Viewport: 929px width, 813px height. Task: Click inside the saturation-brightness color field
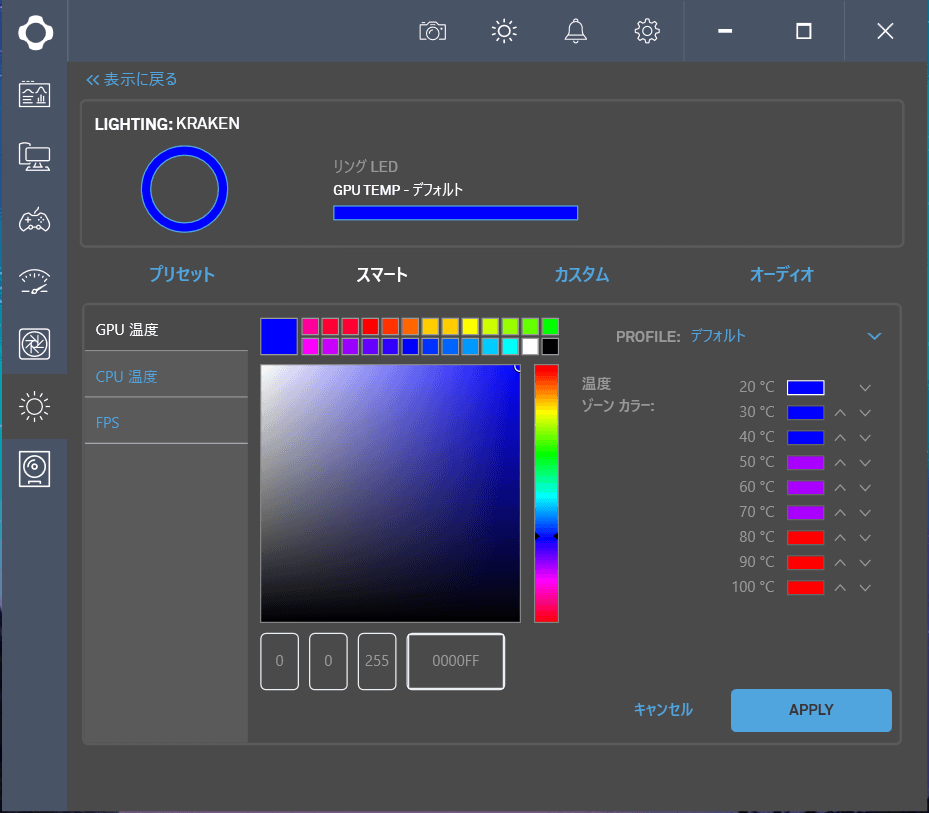pyautogui.click(x=390, y=494)
